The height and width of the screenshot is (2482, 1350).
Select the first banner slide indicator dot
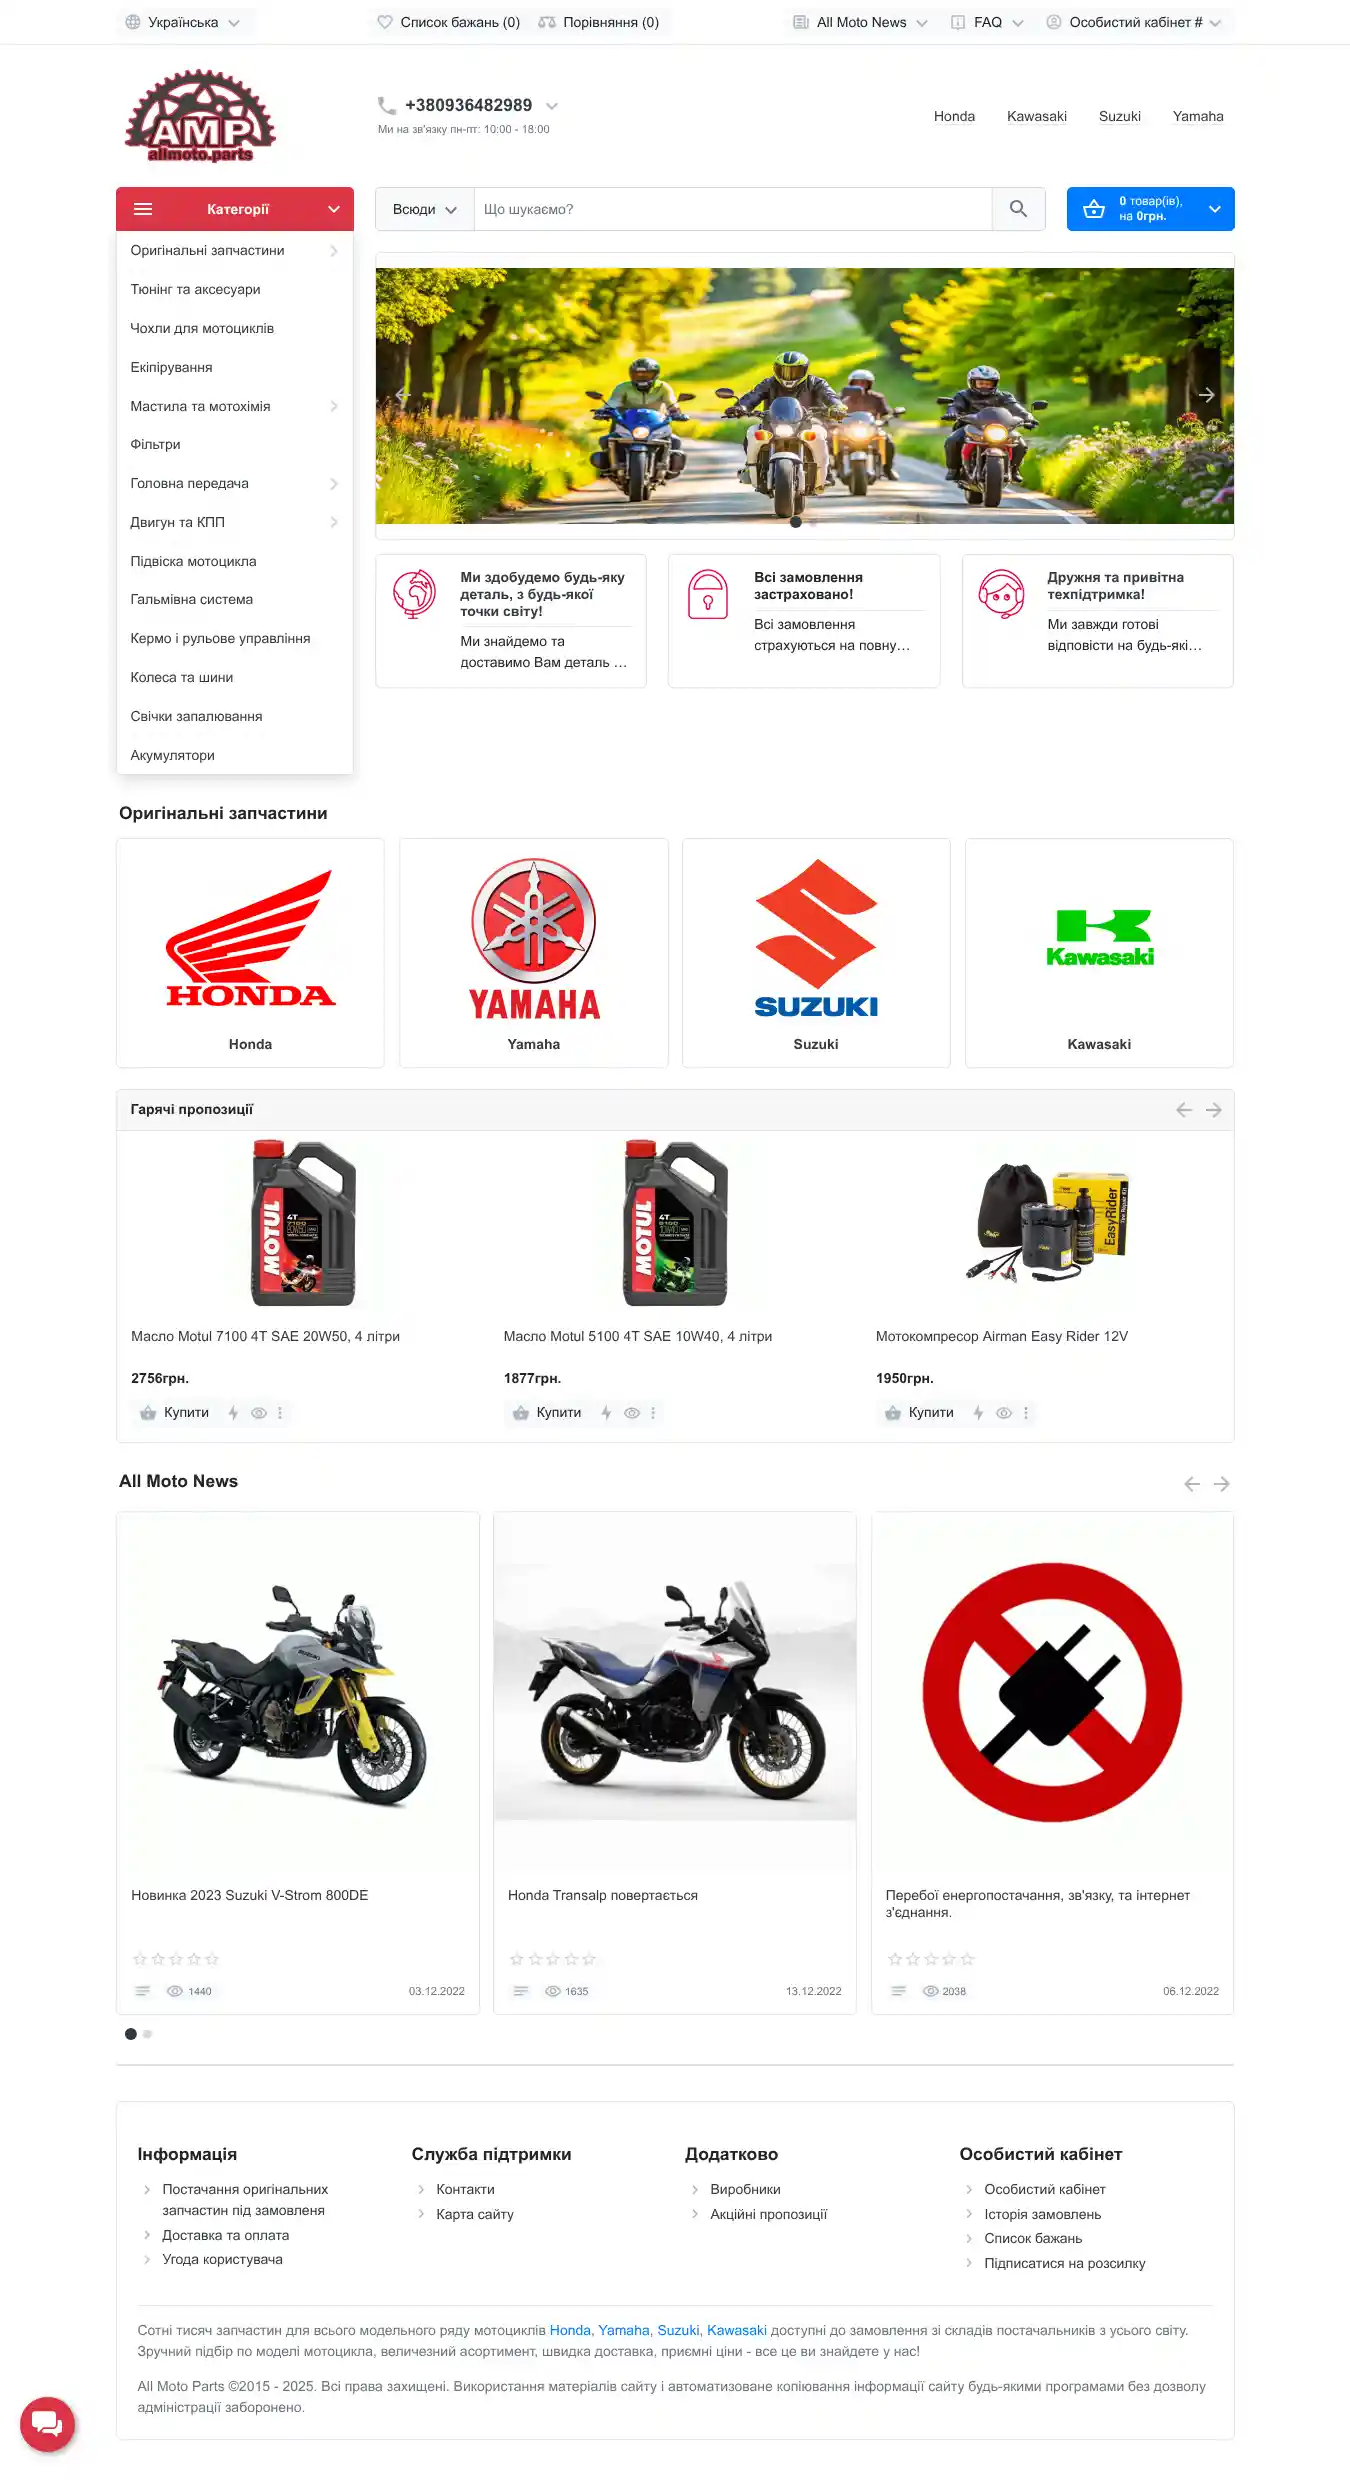[796, 522]
